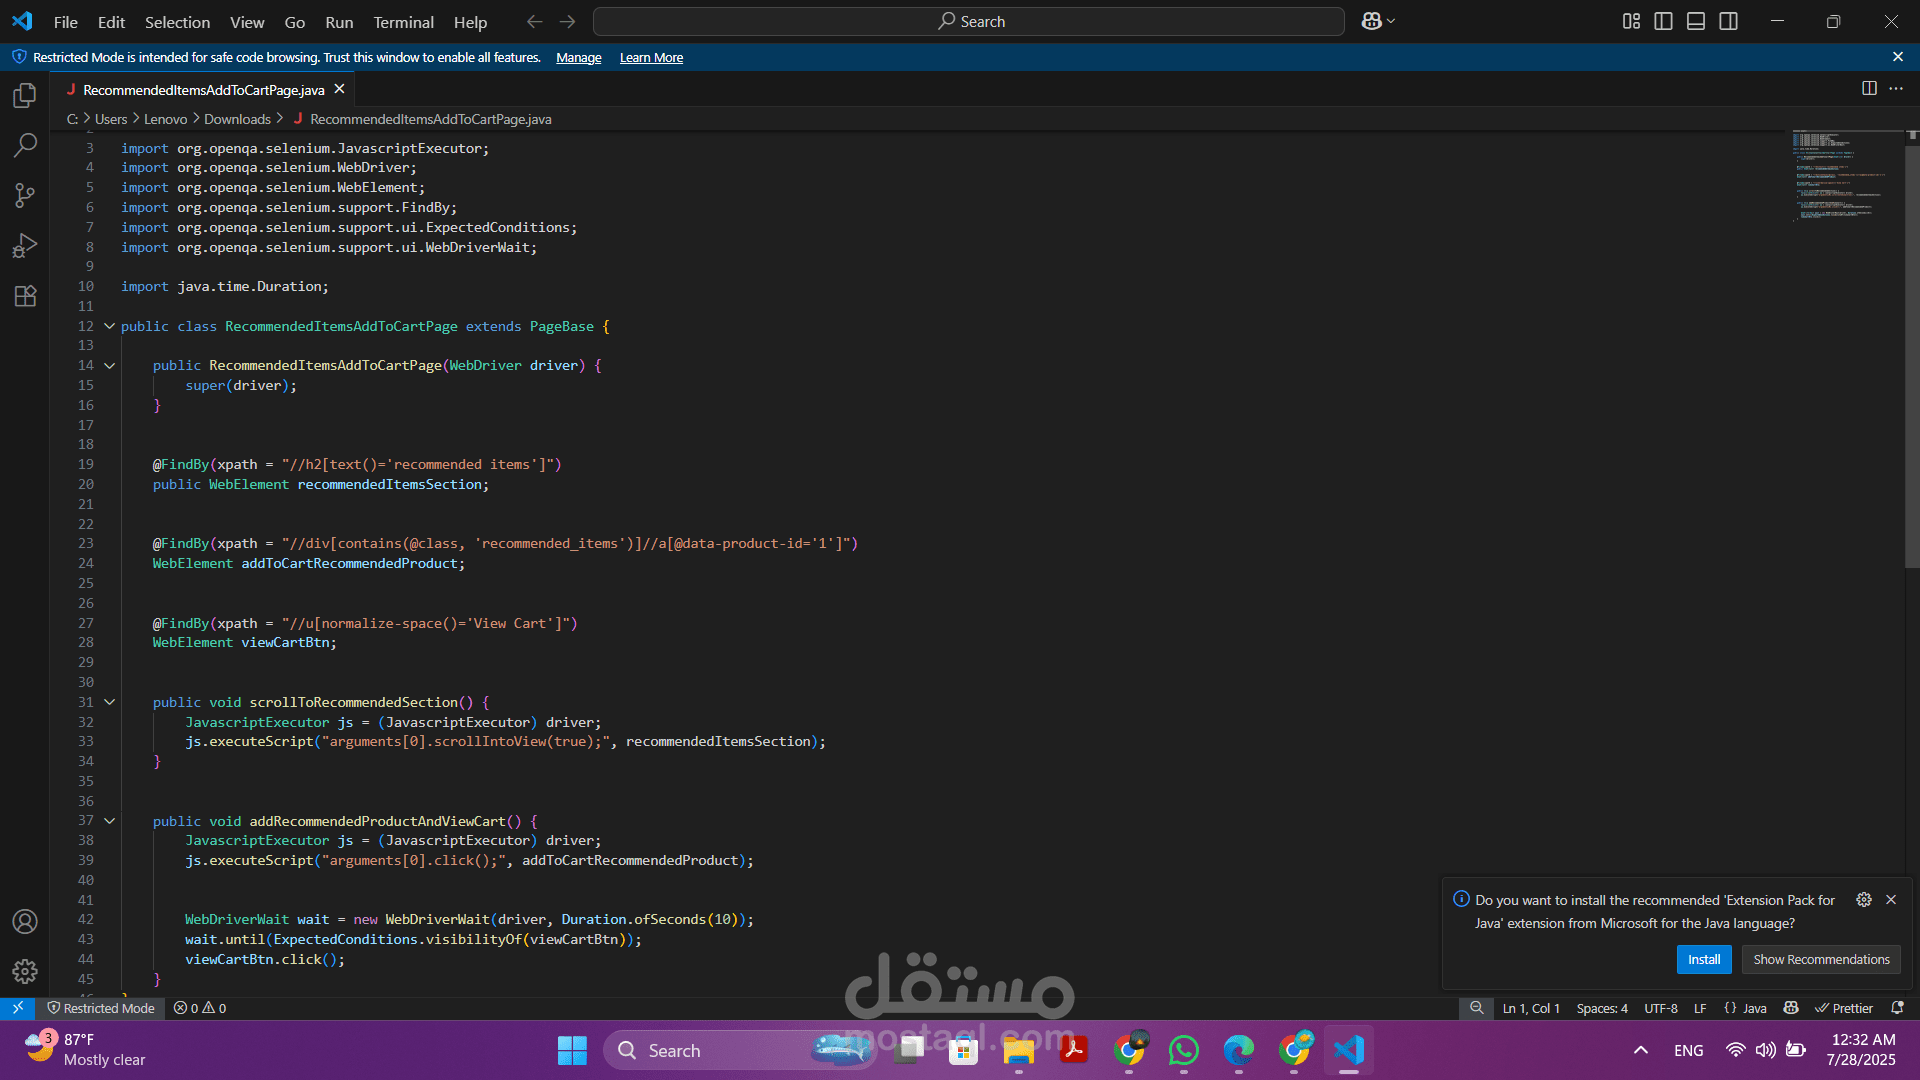Open Manage gear in activity bar
The height and width of the screenshot is (1080, 1920).
[x=25, y=971]
